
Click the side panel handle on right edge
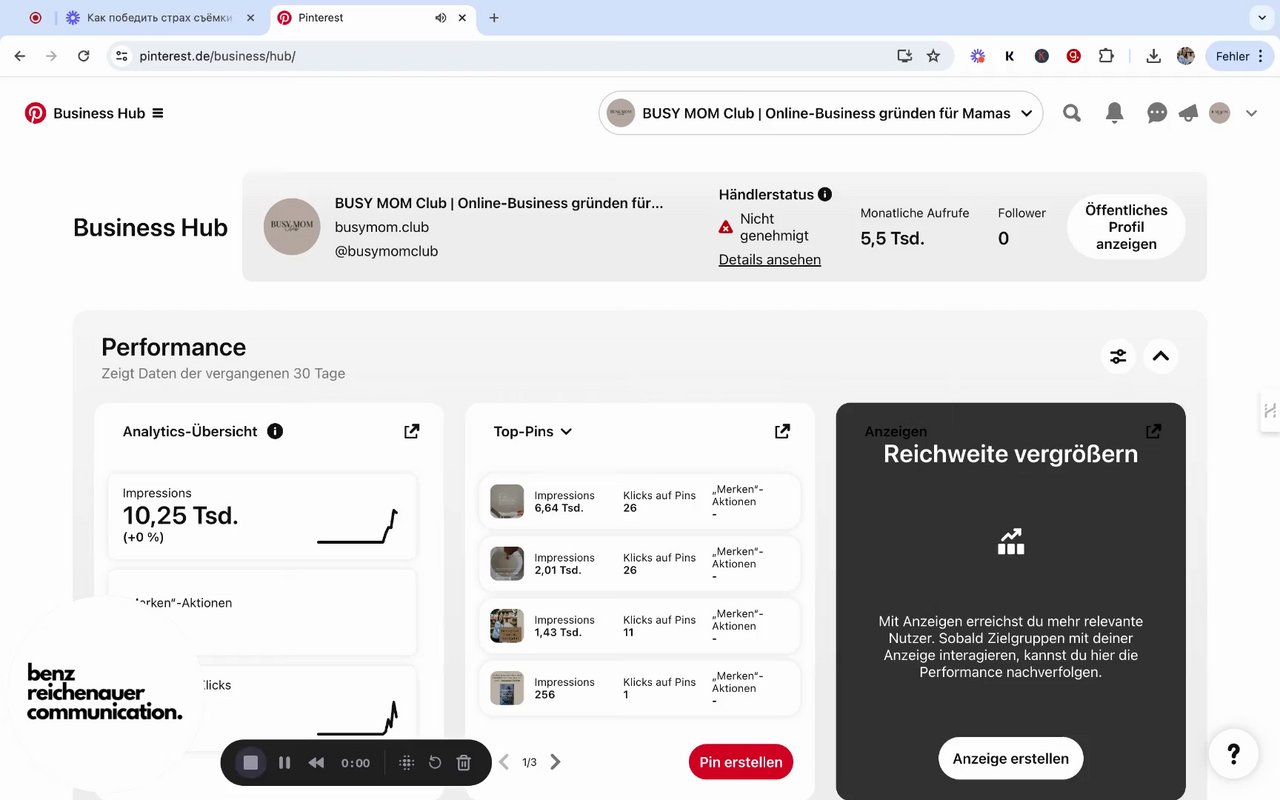coord(1270,410)
